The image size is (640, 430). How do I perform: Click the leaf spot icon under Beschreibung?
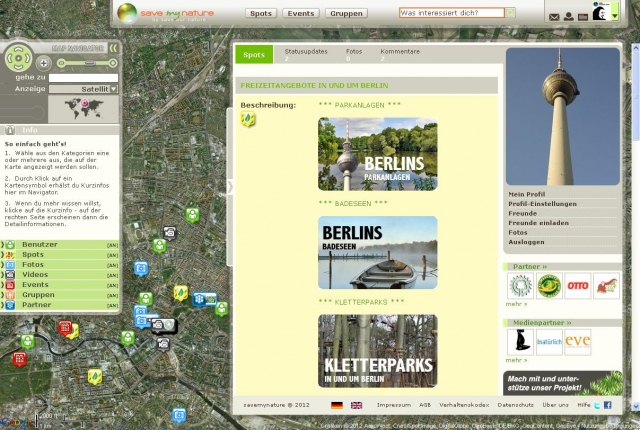point(248,119)
